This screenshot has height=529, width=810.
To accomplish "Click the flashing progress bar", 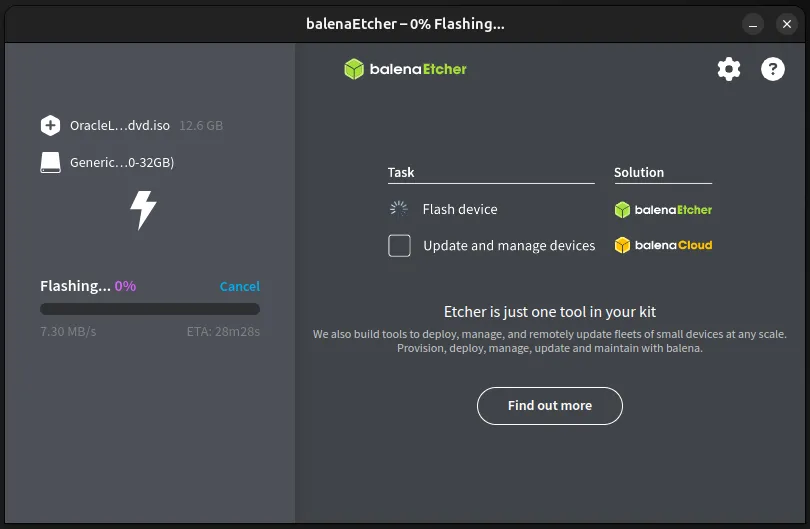I will coord(150,309).
